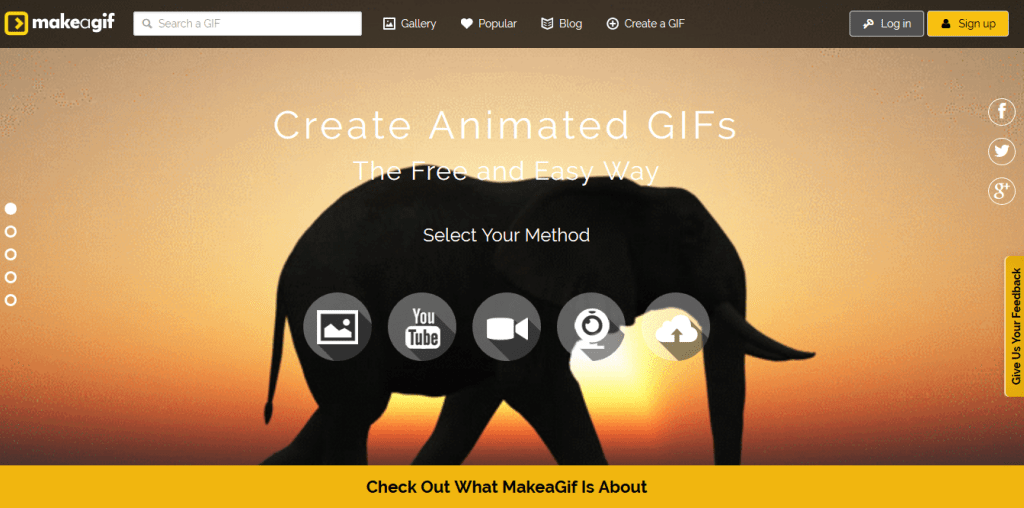Choose the video to GIF method icon

click(507, 326)
